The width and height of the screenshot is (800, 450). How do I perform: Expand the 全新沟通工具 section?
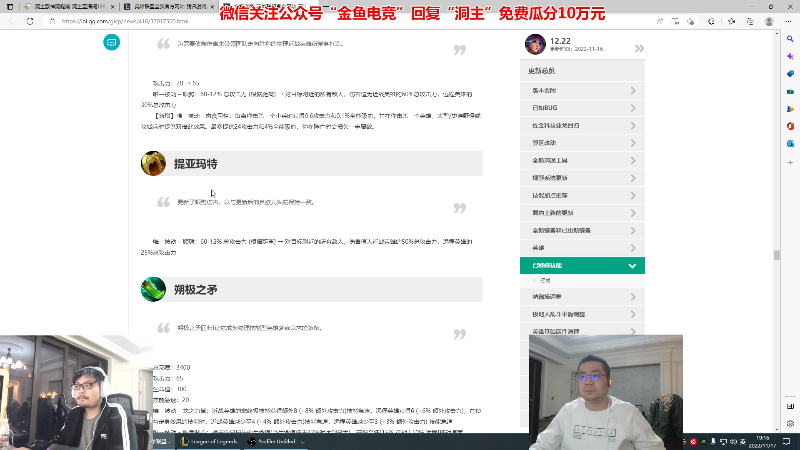pos(582,160)
